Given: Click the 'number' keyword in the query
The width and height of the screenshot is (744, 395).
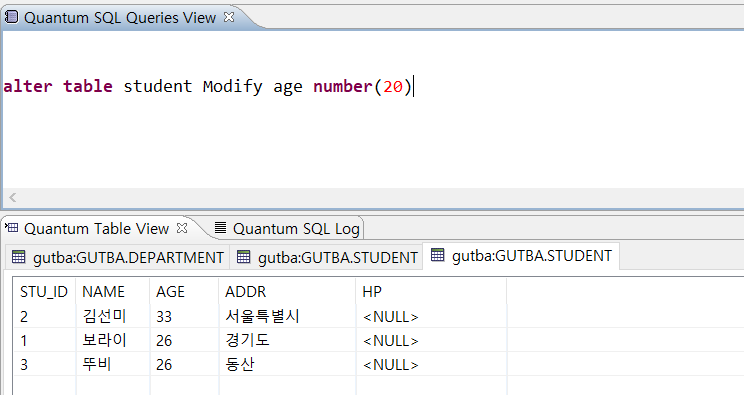Looking at the screenshot, I should click(343, 86).
